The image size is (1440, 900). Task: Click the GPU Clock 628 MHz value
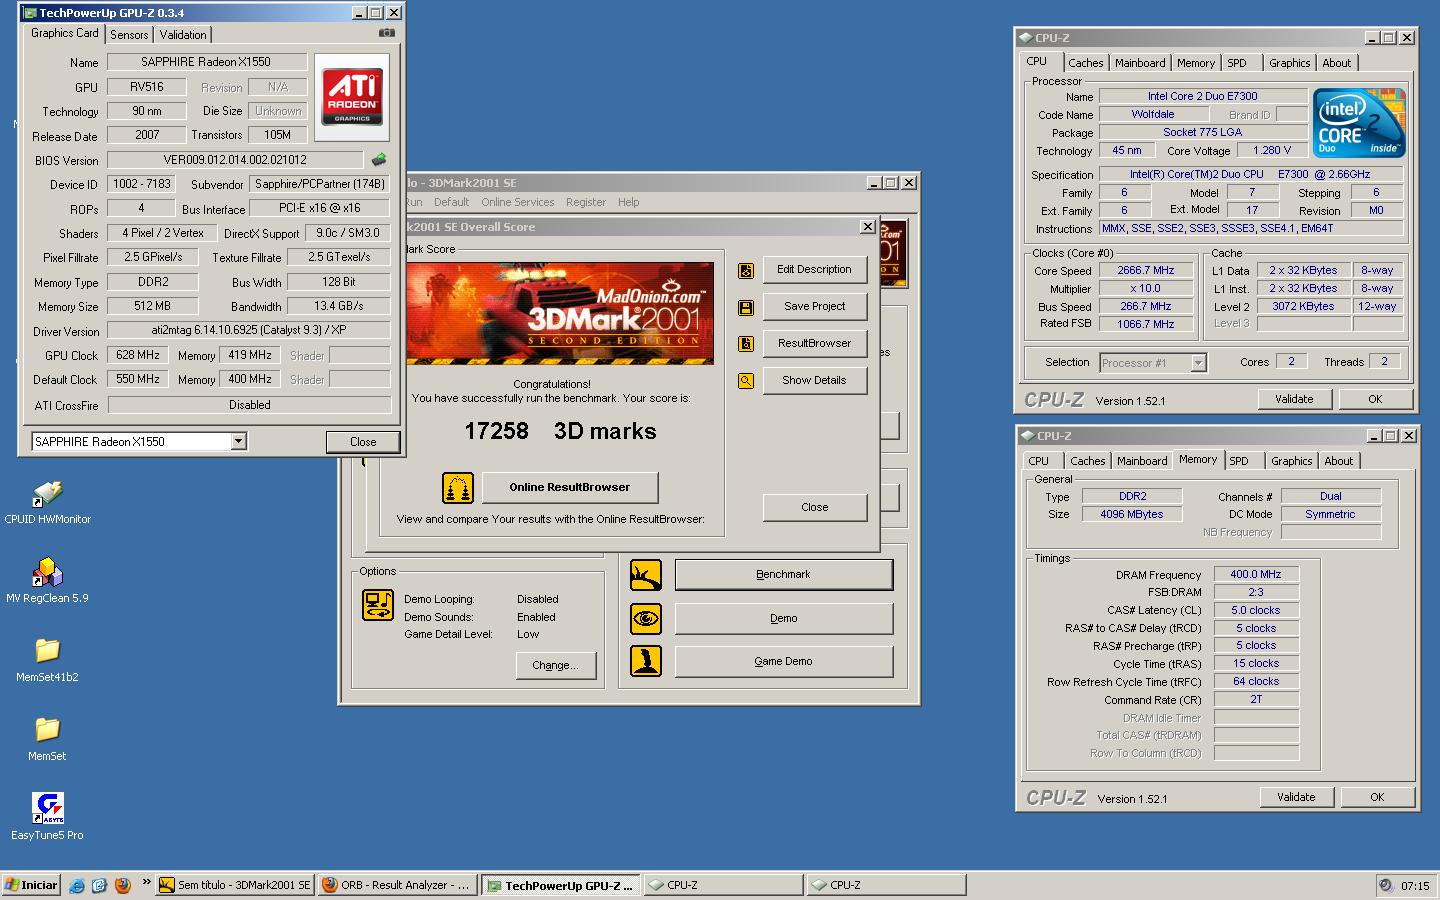pos(138,355)
